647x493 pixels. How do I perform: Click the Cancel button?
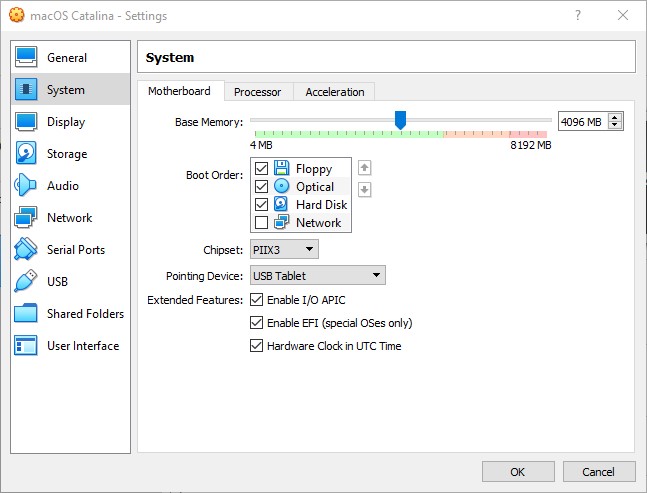click(x=599, y=472)
